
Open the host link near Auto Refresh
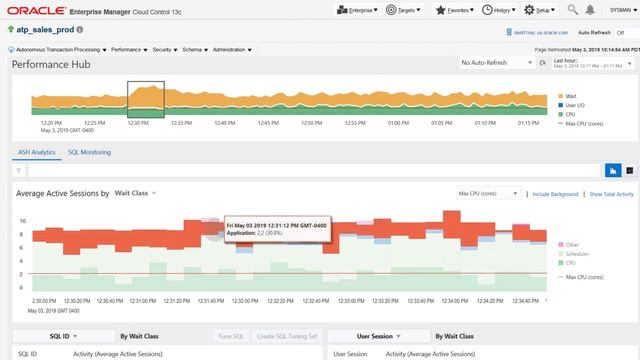click(x=537, y=32)
